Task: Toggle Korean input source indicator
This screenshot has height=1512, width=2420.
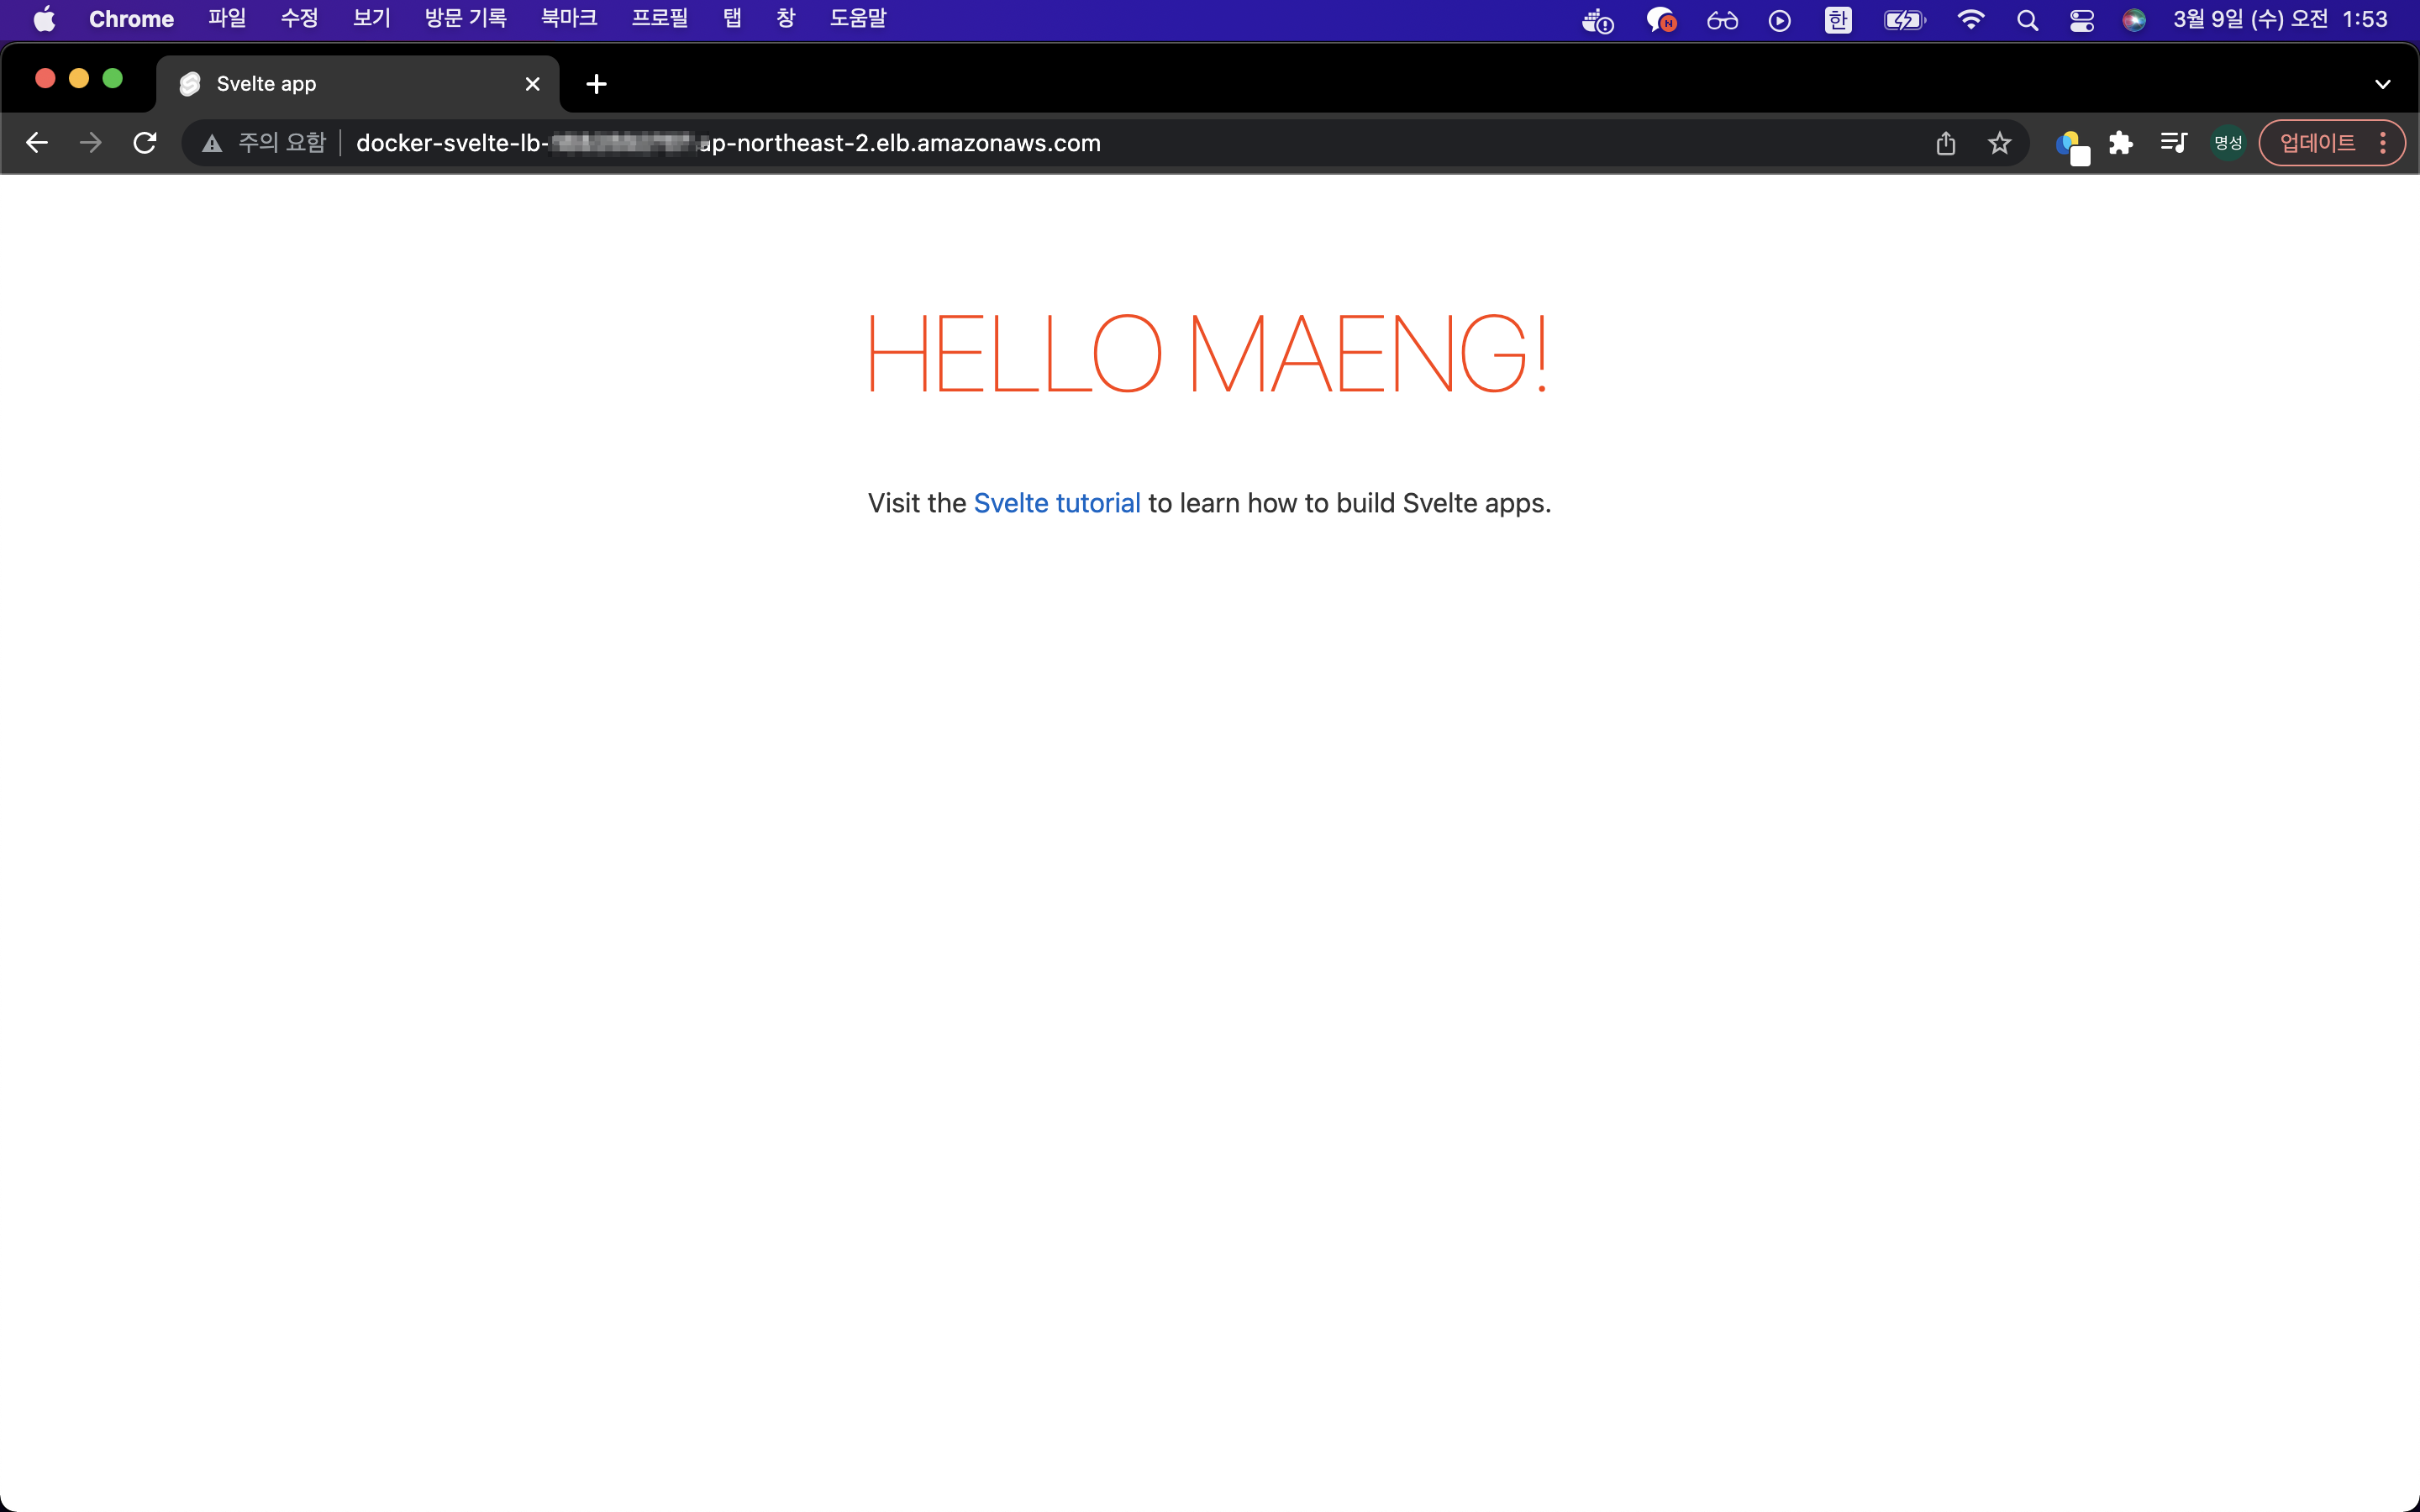Action: [x=1838, y=20]
